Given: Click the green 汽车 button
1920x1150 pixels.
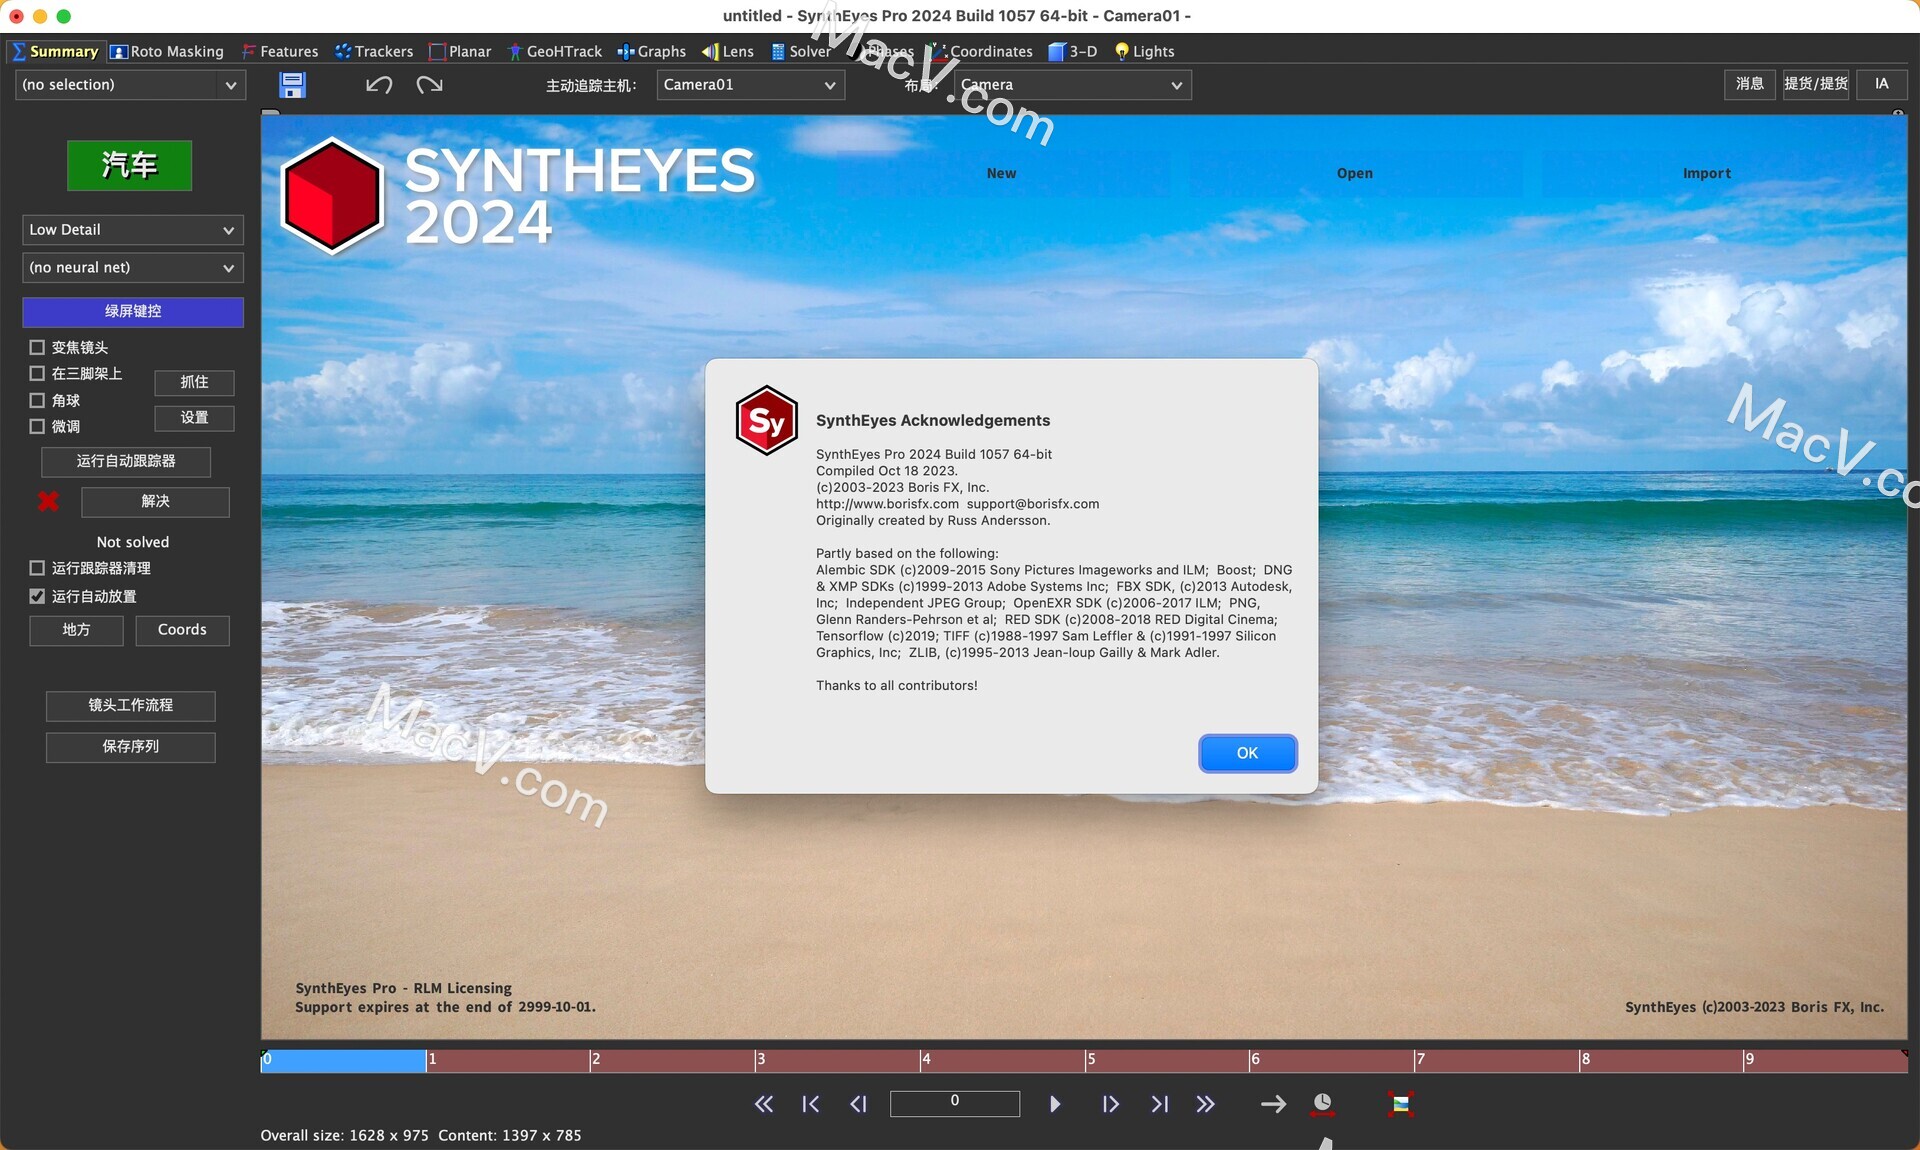Looking at the screenshot, I should click(129, 165).
